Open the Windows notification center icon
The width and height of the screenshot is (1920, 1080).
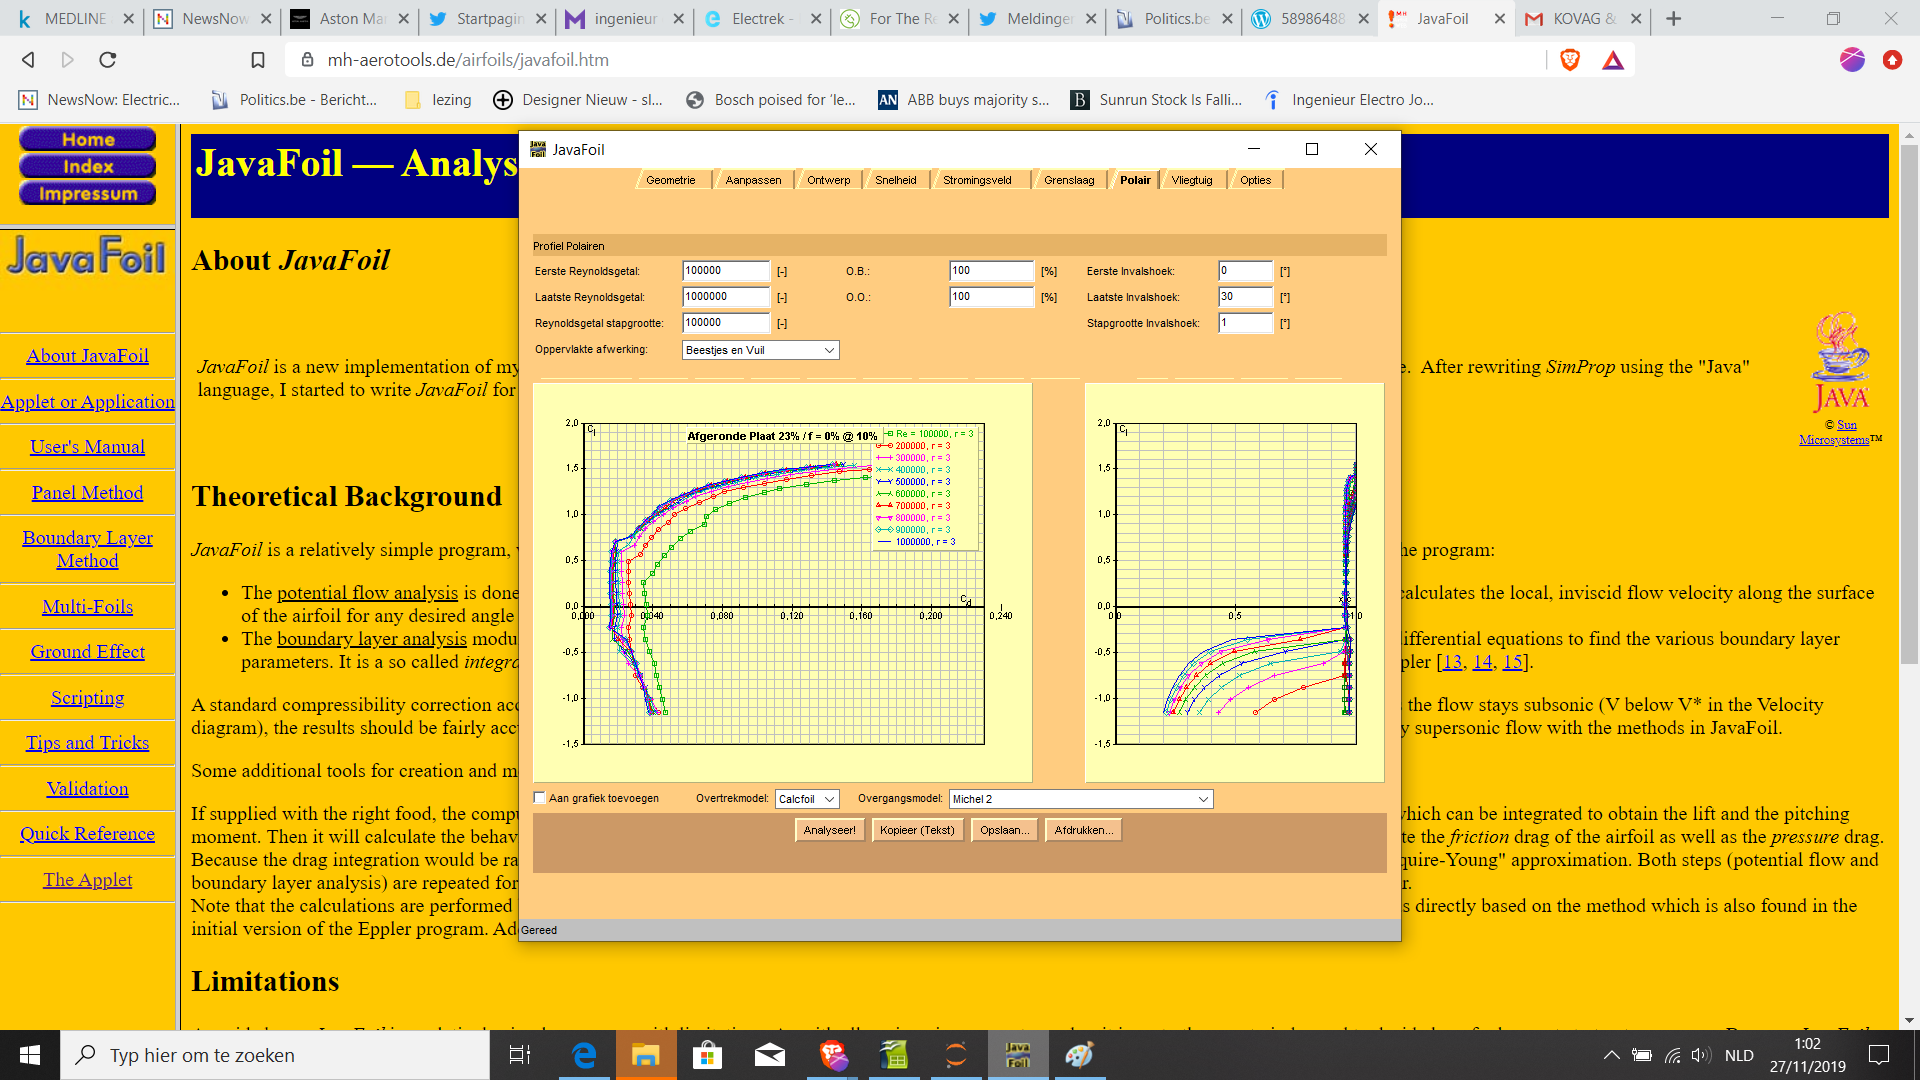point(1879,1055)
